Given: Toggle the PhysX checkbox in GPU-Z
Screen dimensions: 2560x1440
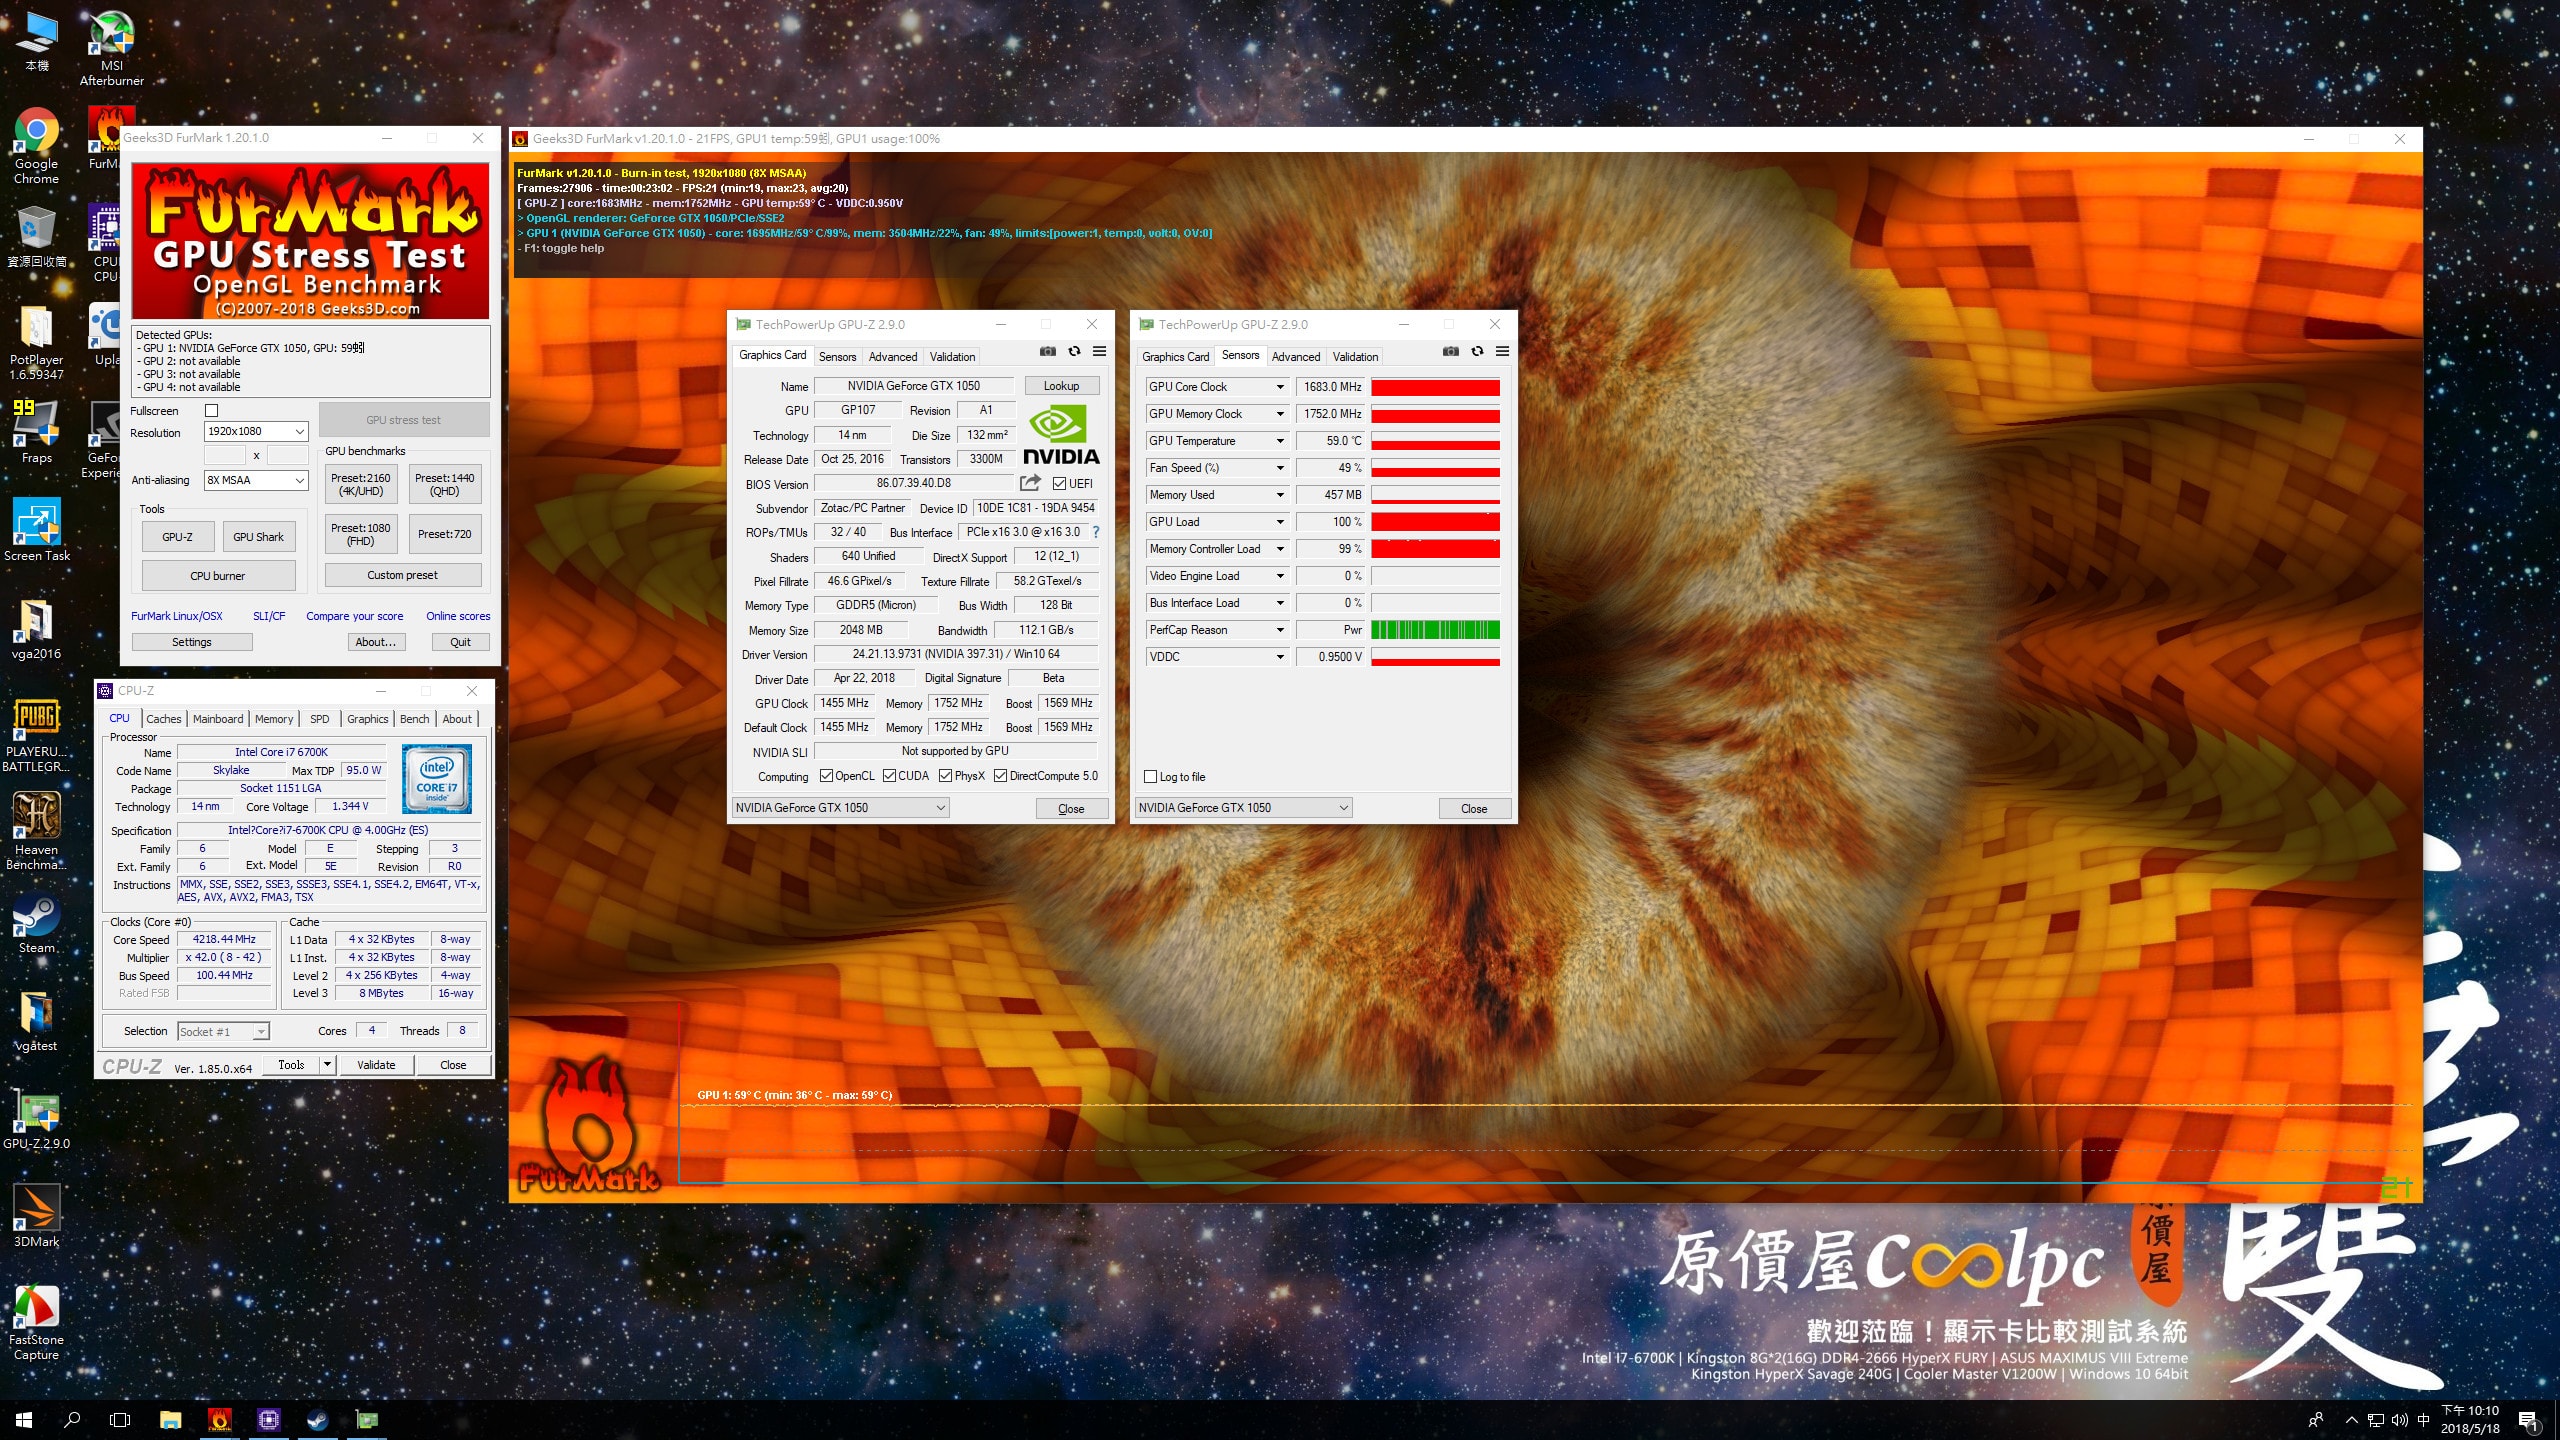Looking at the screenshot, I should click(x=945, y=776).
